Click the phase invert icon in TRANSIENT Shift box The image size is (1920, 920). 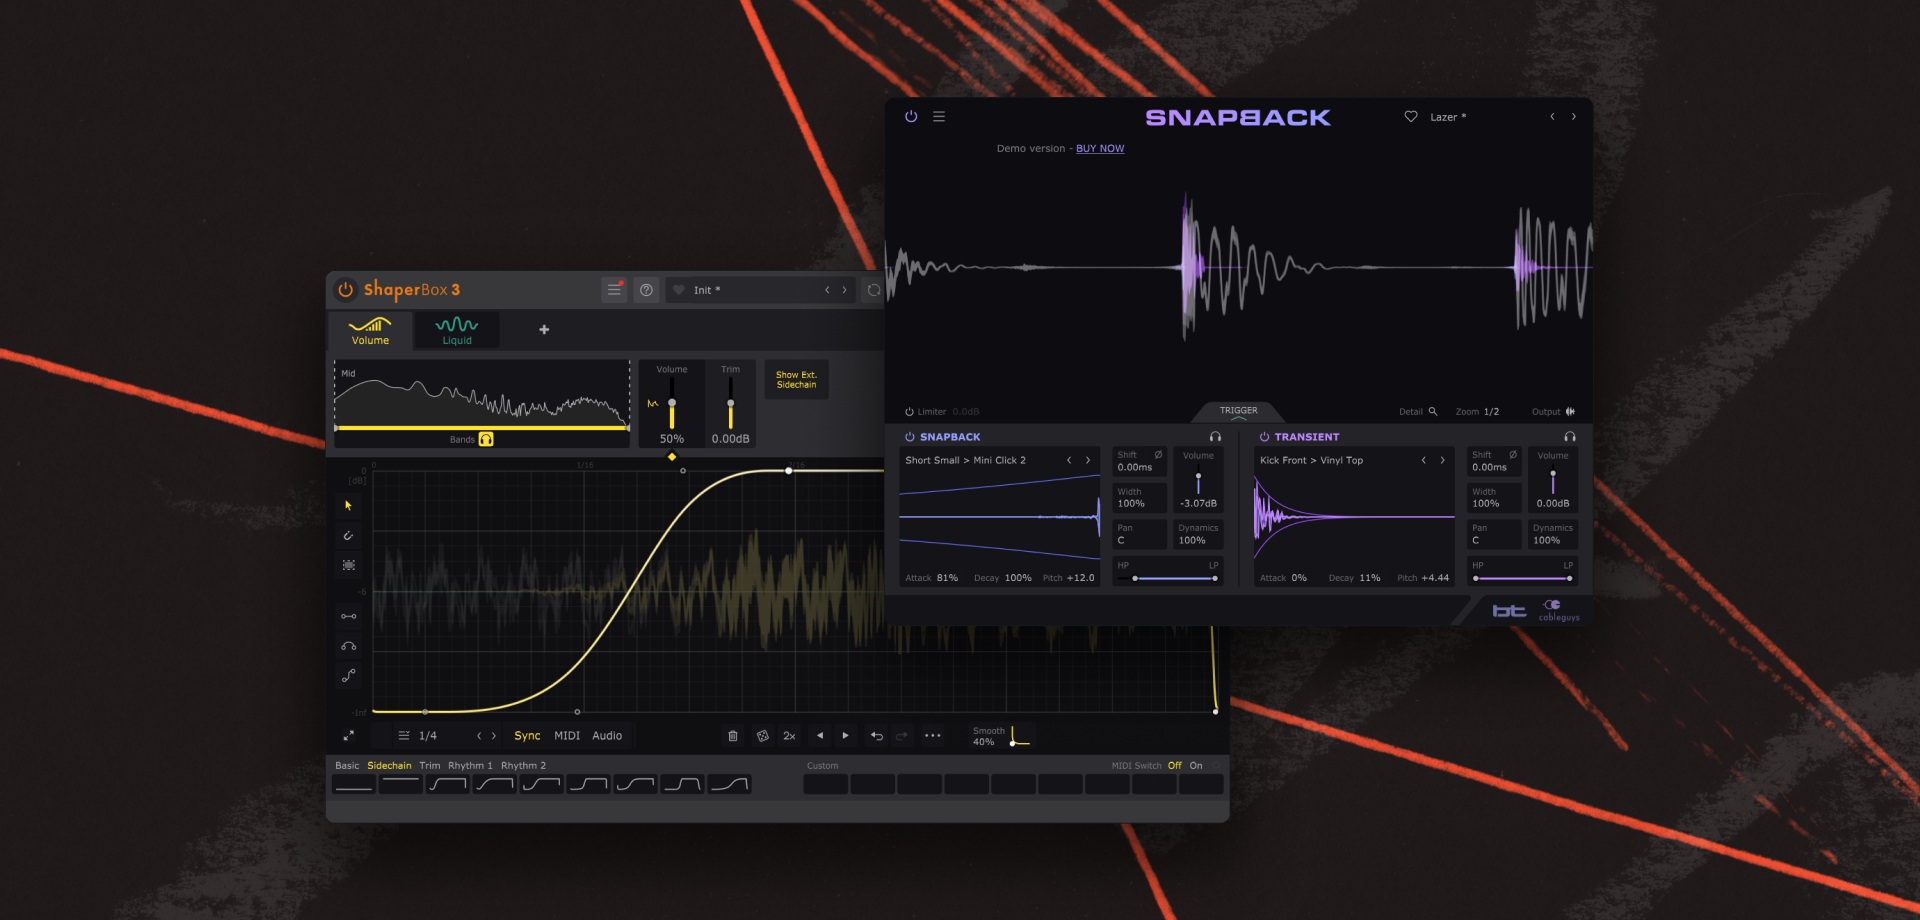pos(1514,457)
